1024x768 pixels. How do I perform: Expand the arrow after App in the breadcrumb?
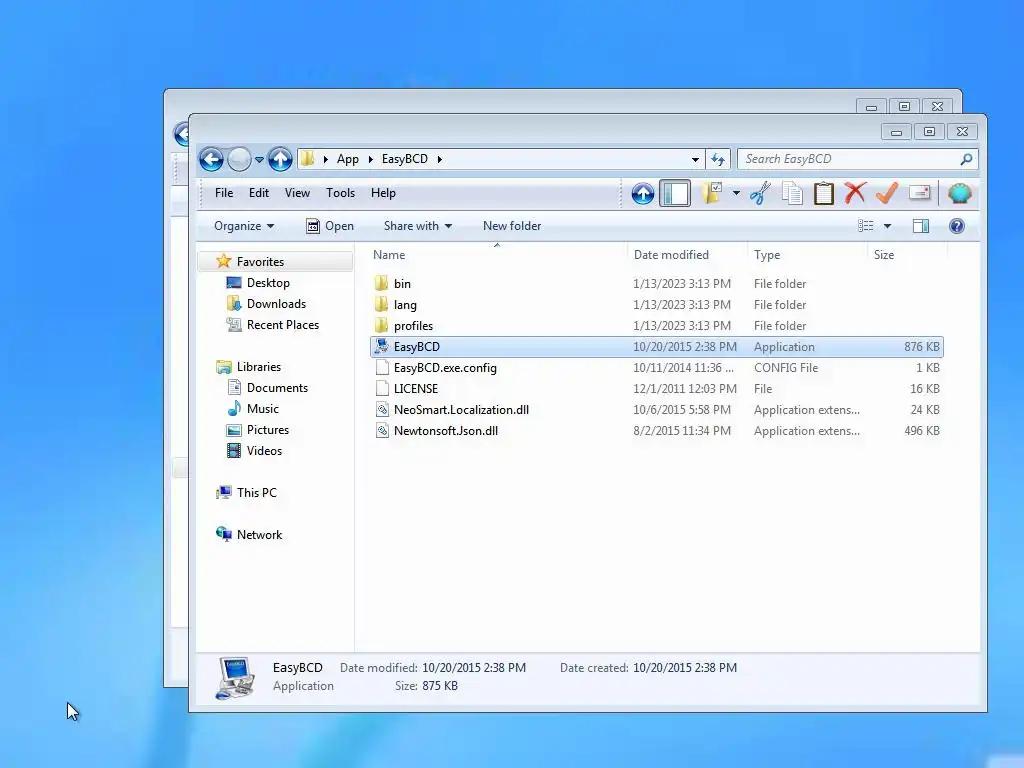370,159
